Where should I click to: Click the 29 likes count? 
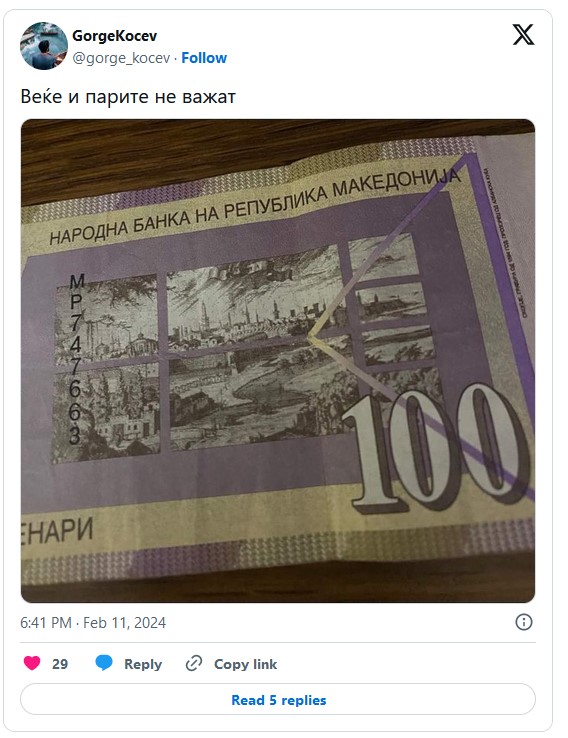point(60,664)
